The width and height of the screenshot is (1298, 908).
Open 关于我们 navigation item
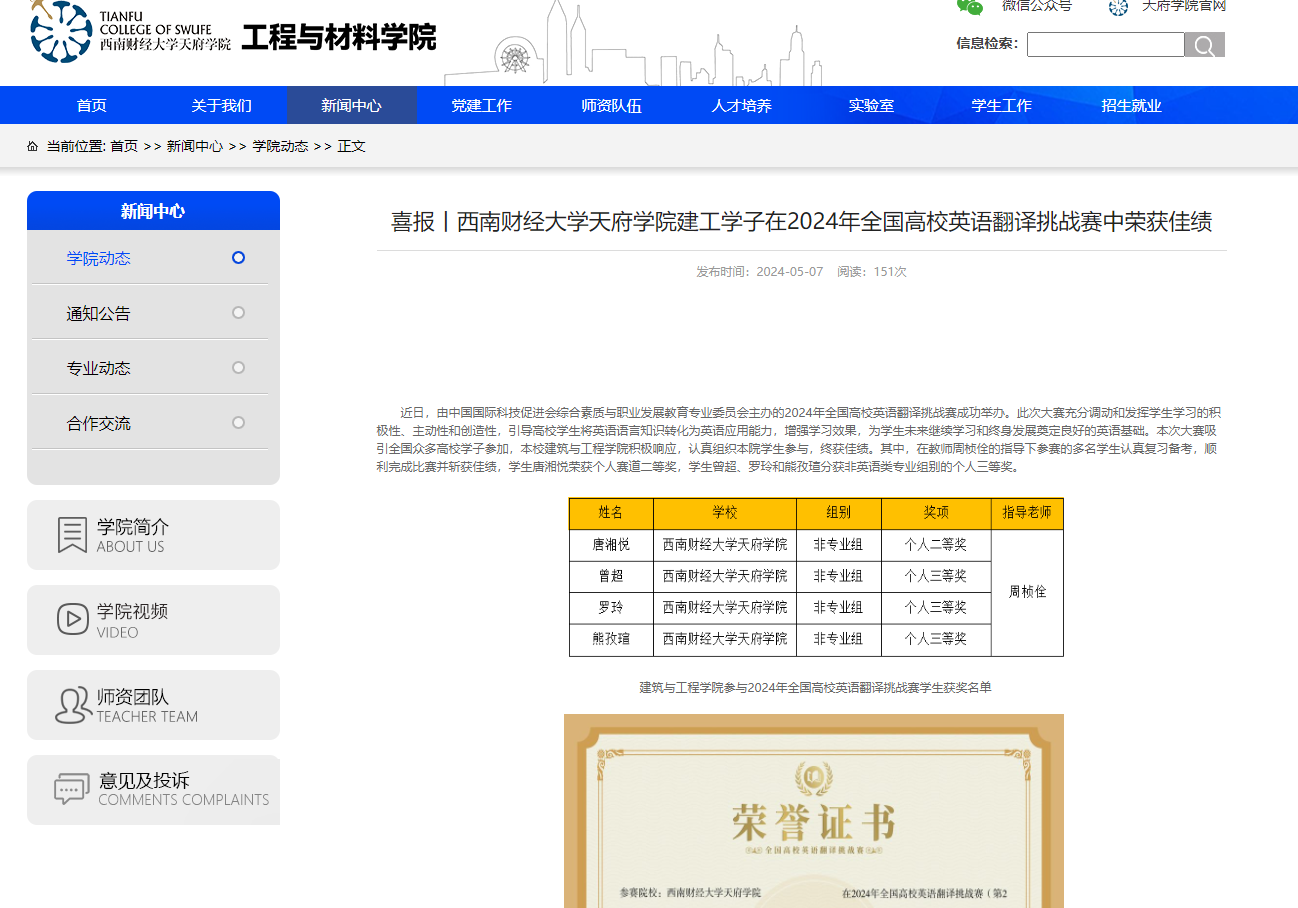click(222, 105)
